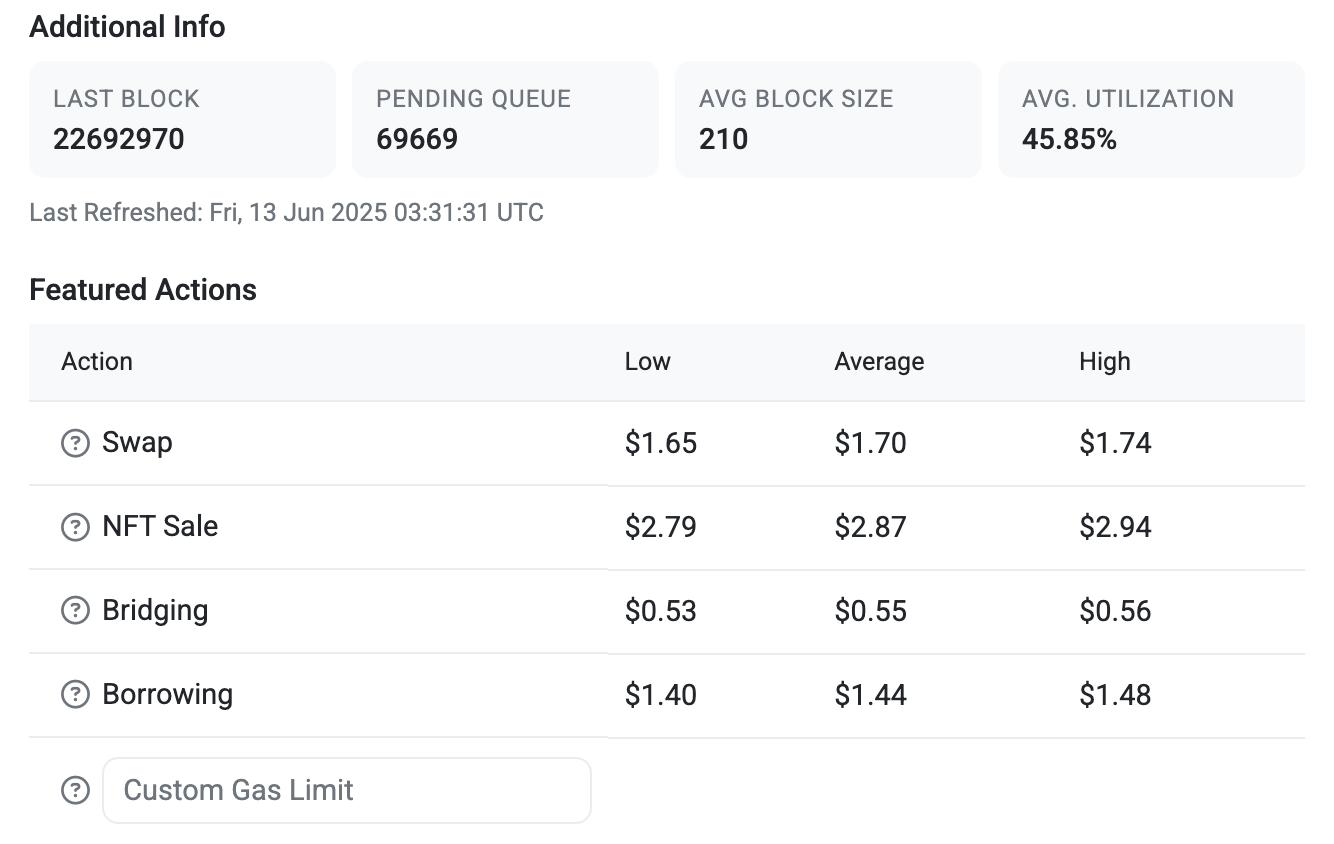Focus the Custom Gas Limit input field

click(x=347, y=791)
